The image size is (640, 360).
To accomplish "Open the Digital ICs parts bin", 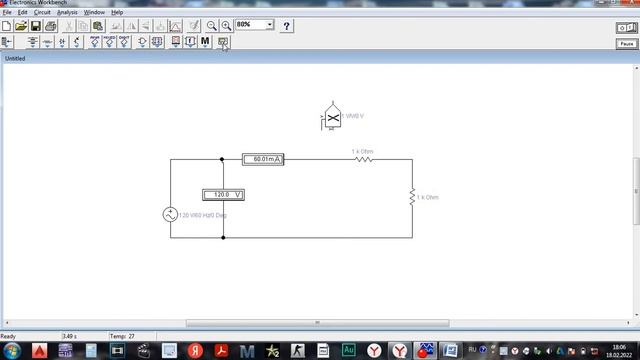I will click(x=124, y=42).
